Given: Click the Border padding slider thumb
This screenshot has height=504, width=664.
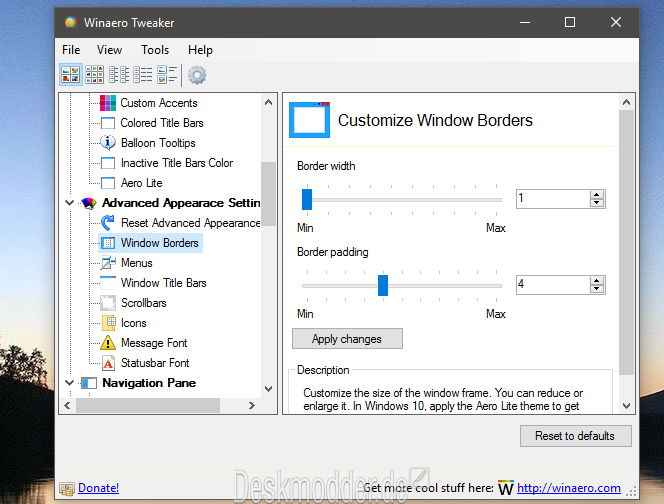Looking at the screenshot, I should pos(383,285).
